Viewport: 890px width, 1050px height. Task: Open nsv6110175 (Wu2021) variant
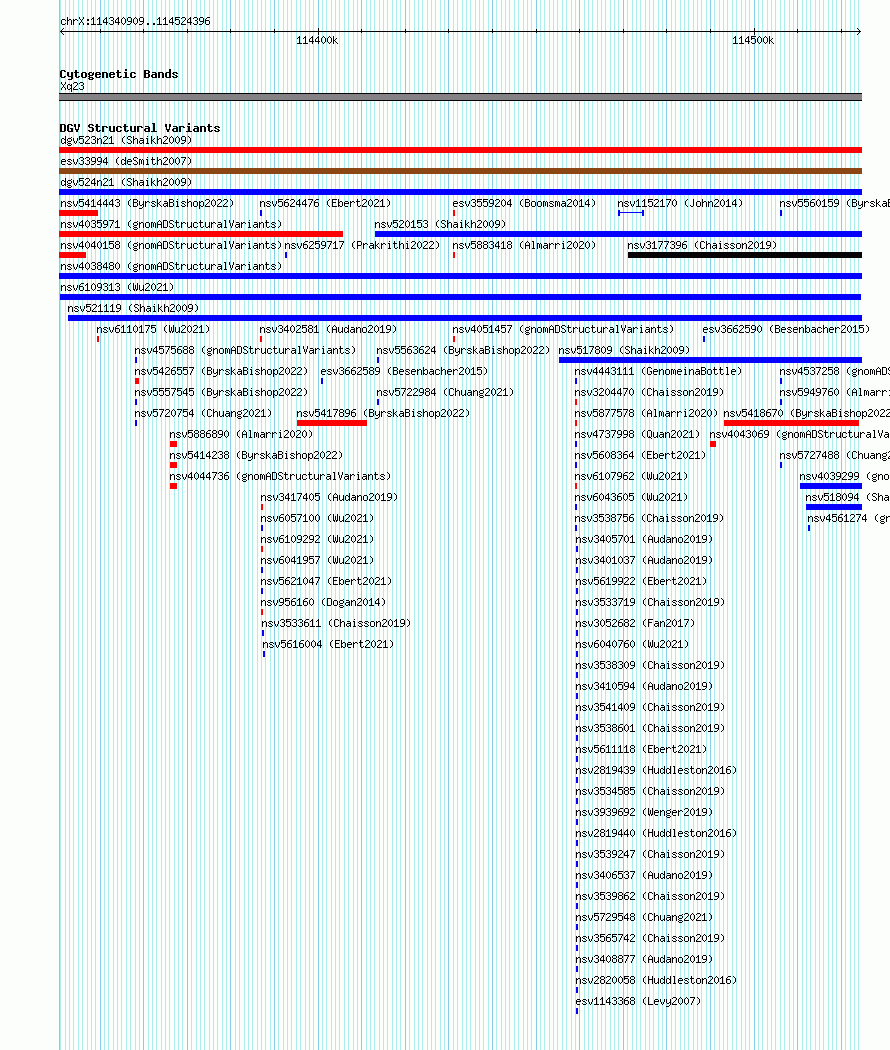click(x=153, y=329)
